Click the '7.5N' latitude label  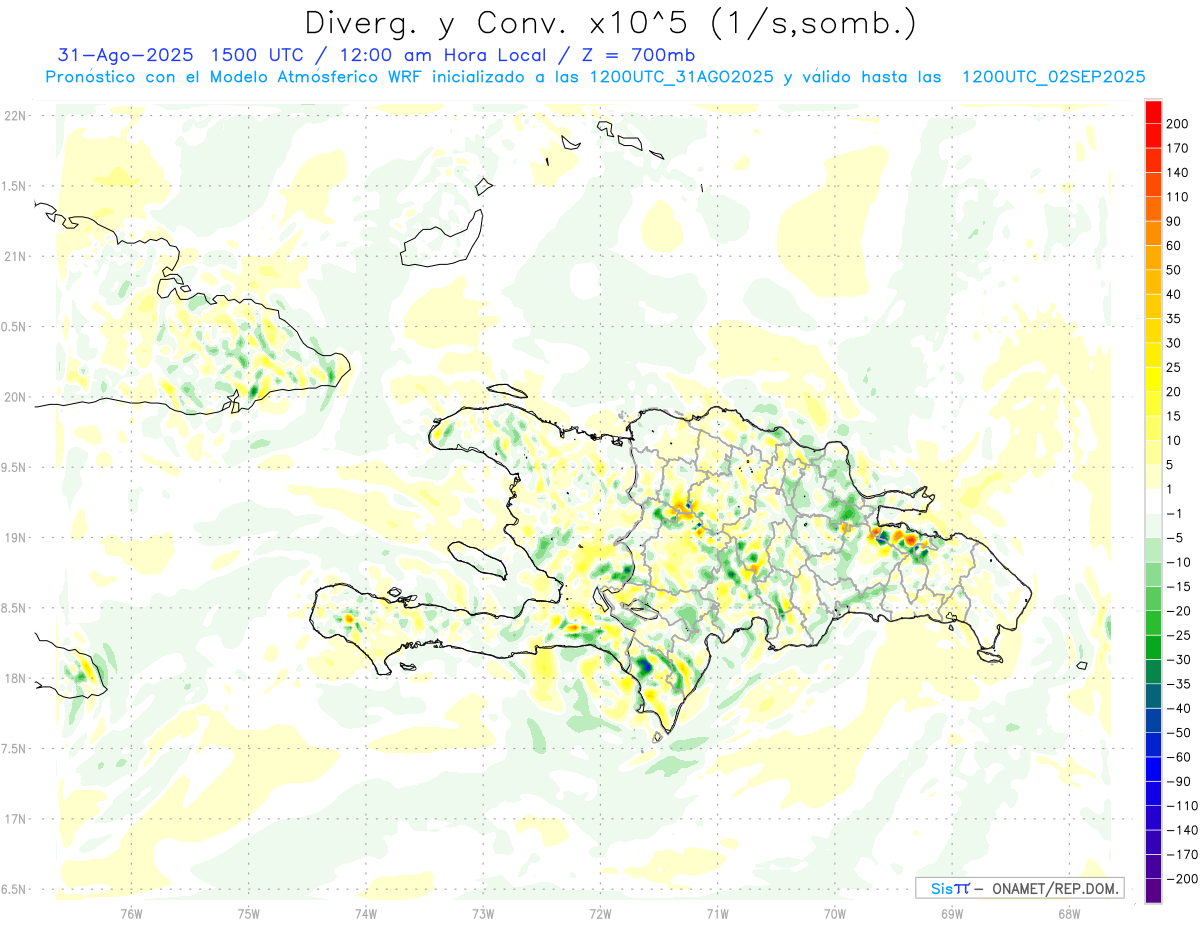click(x=12, y=748)
